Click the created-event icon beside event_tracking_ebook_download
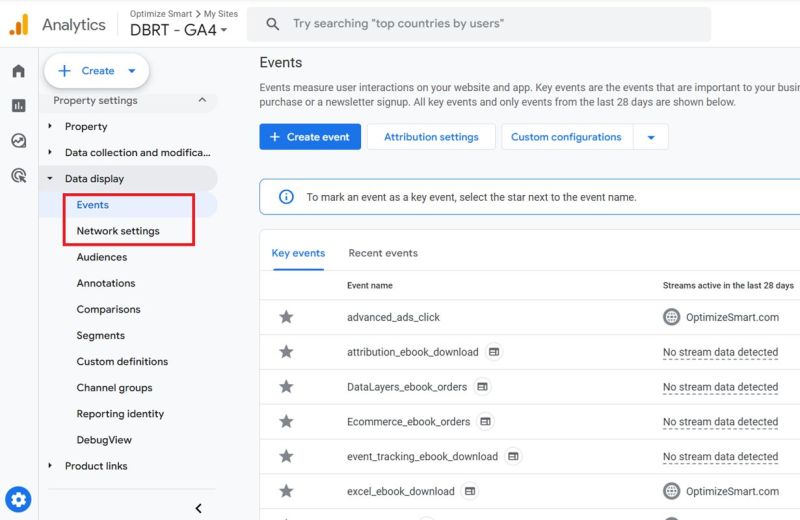Image resolution: width=800 pixels, height=520 pixels. pyautogui.click(x=513, y=456)
